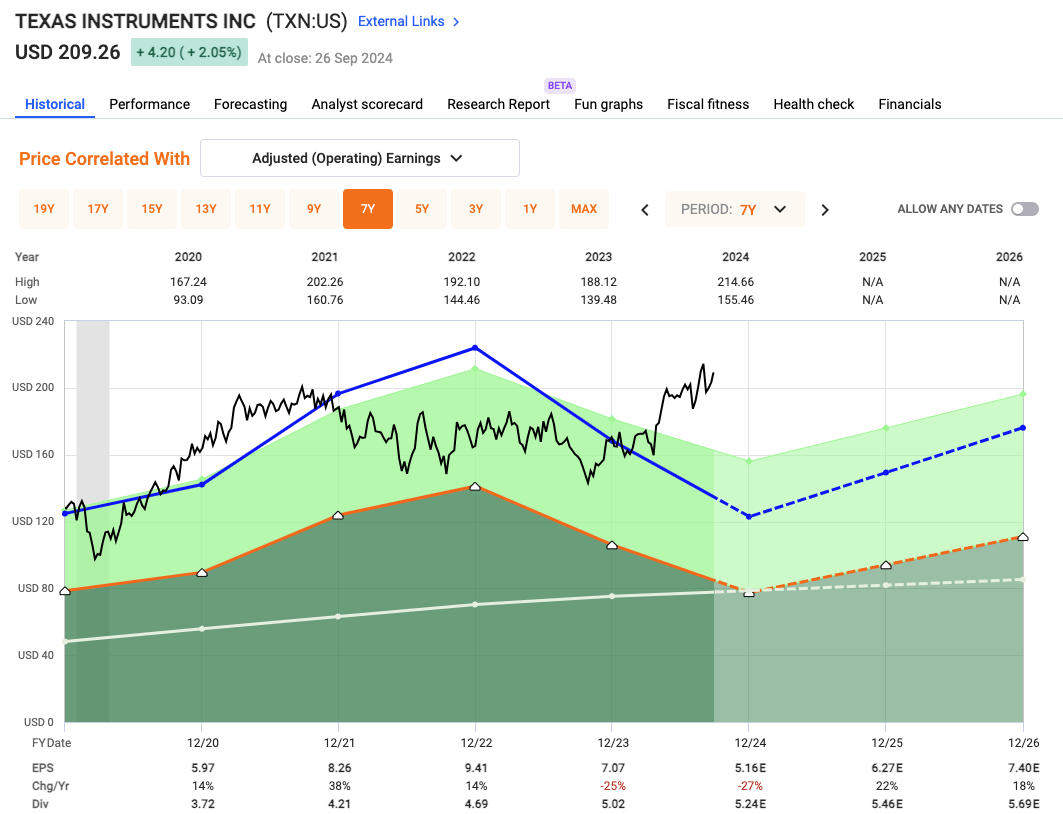Click the External Links chevron arrow
The image size is (1063, 814).
coord(456,21)
